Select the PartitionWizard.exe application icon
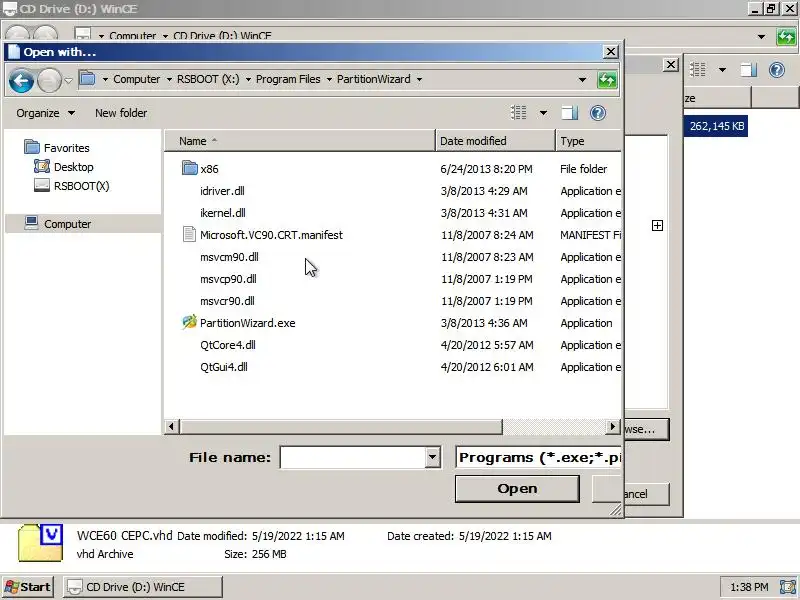Viewport: 800px width, 600px height. pyautogui.click(x=189, y=322)
